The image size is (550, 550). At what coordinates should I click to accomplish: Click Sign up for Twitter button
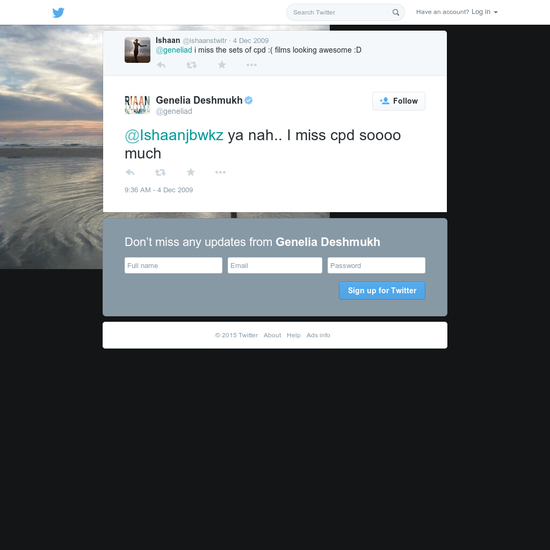tap(382, 290)
